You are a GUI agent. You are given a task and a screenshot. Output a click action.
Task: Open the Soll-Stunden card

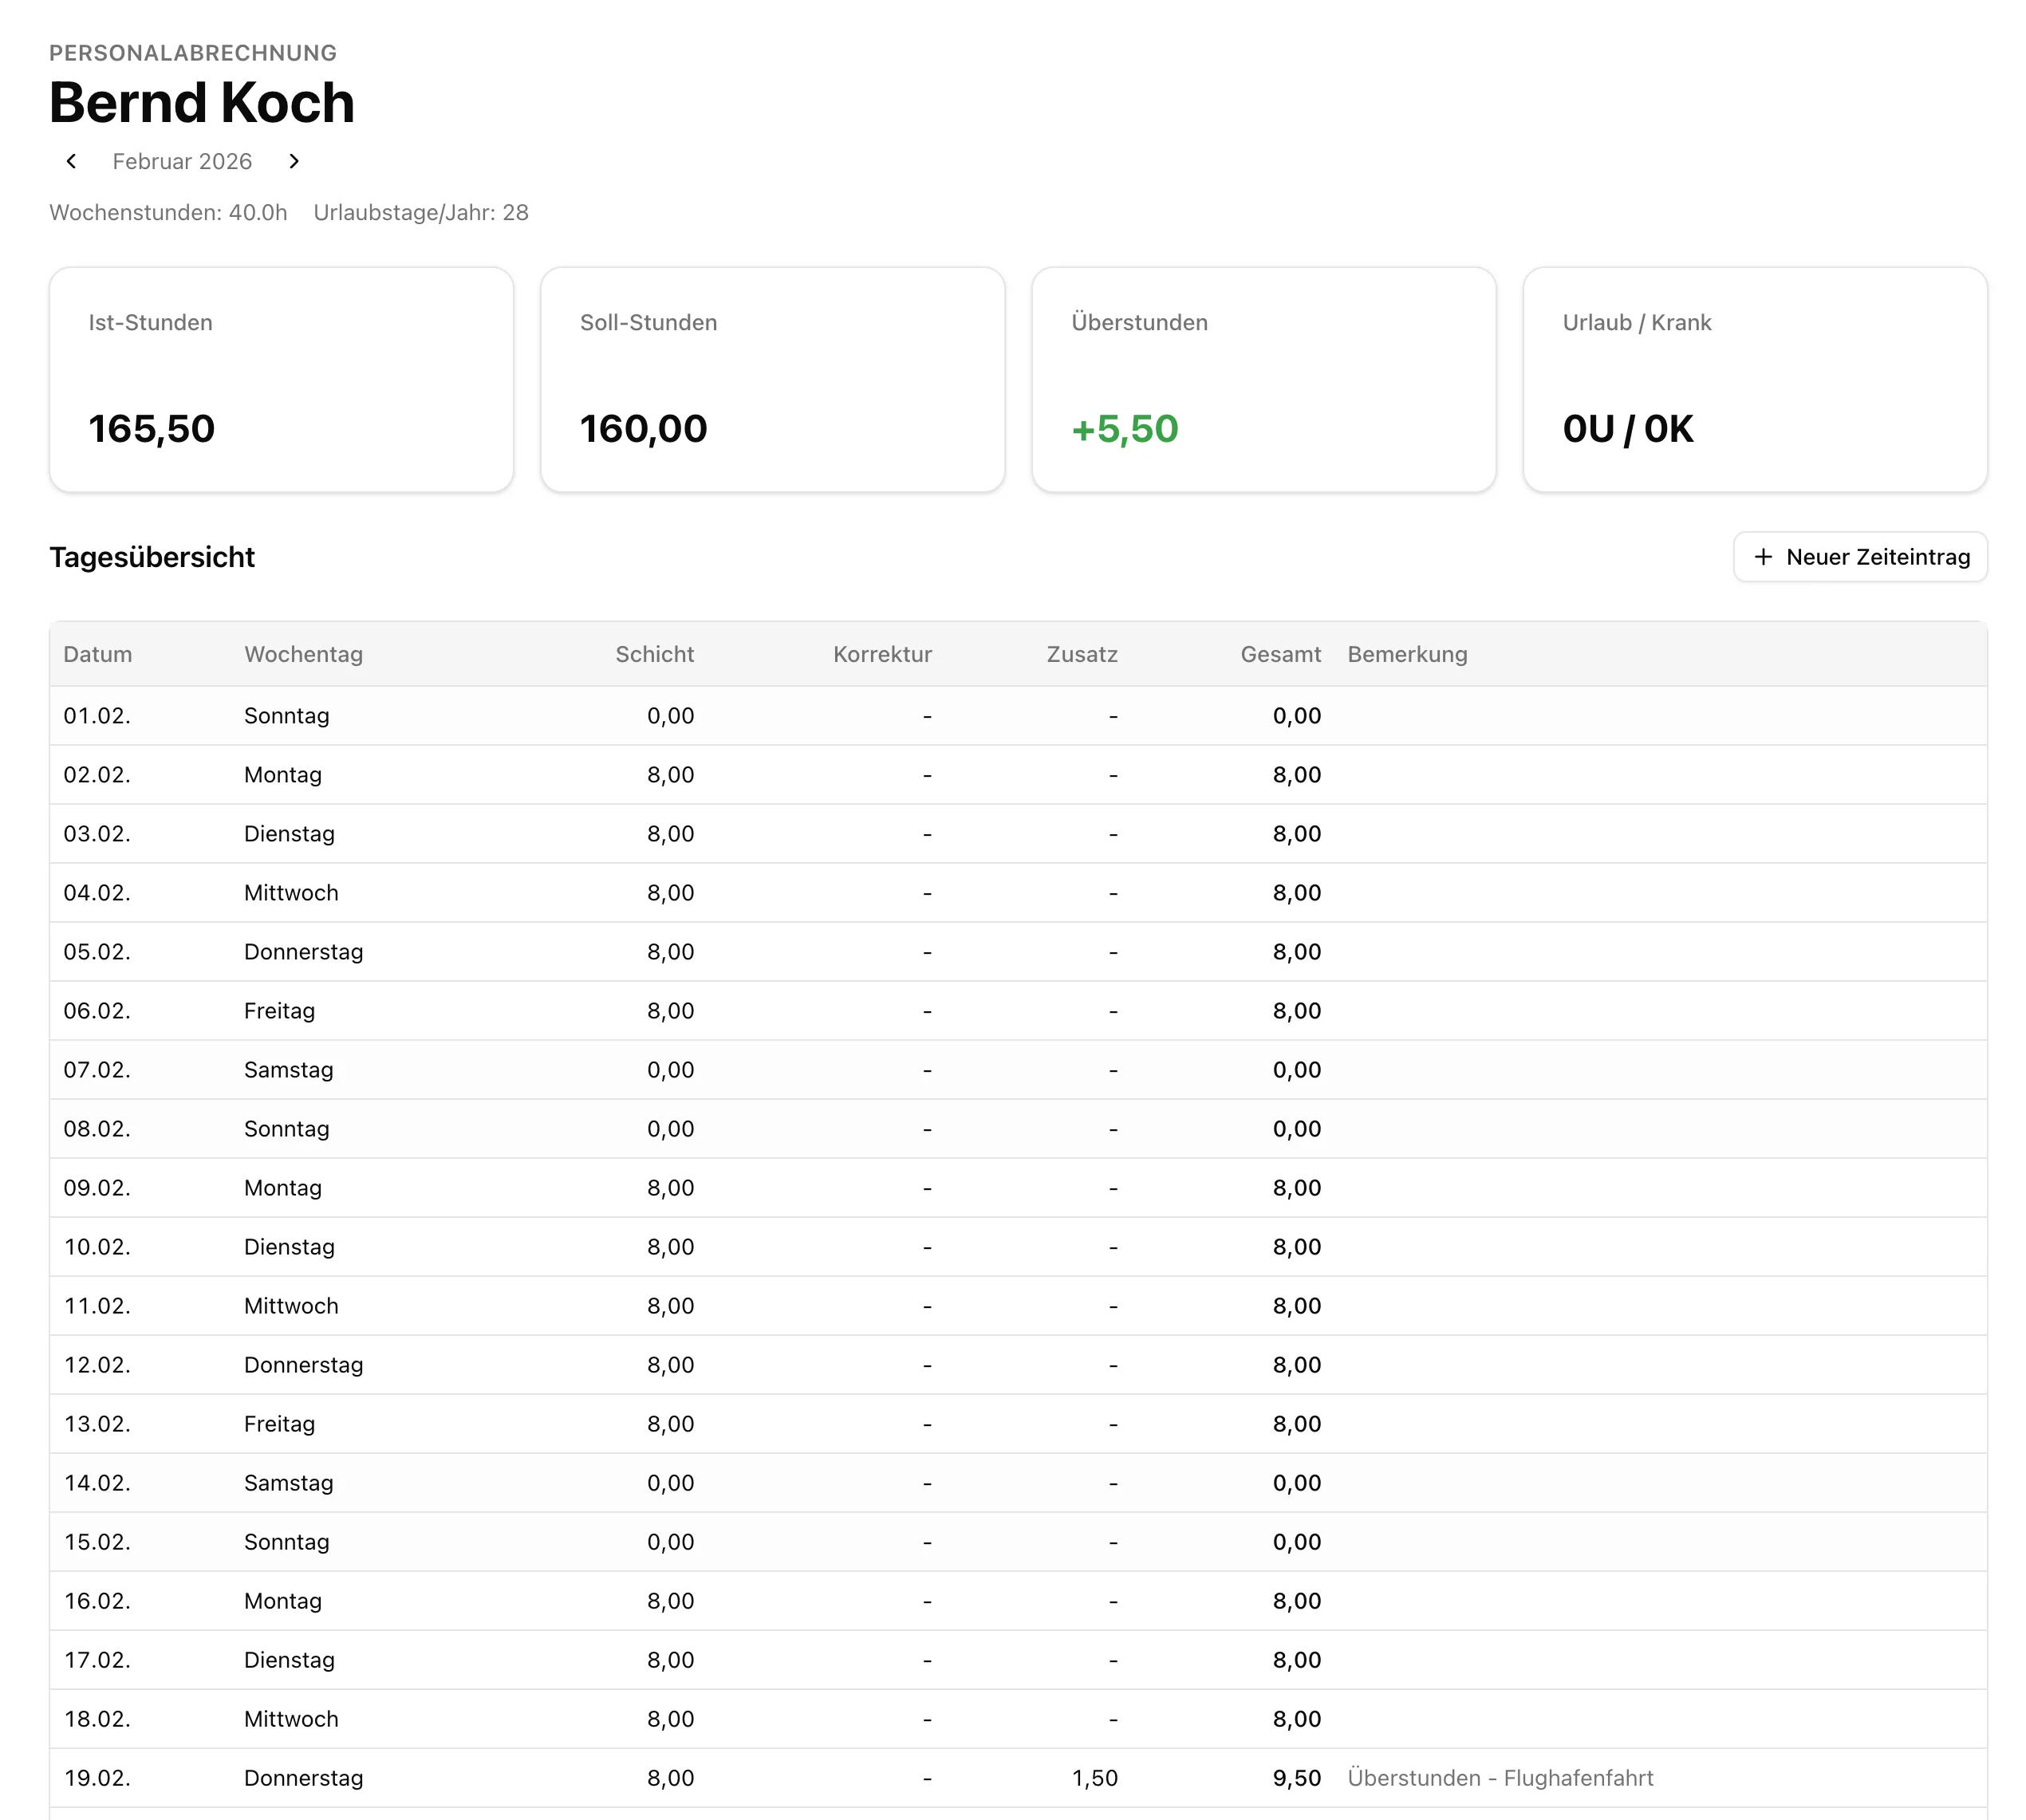click(772, 379)
